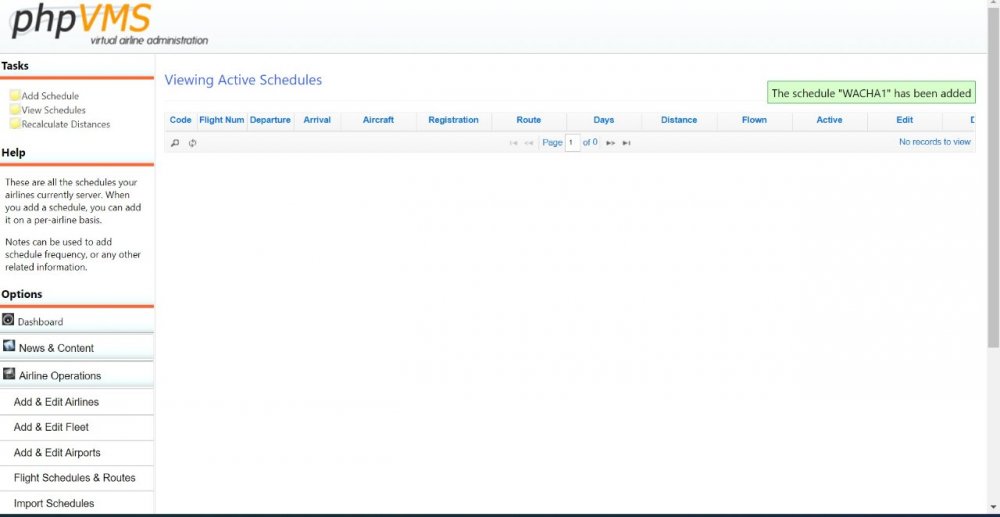Open the View Schedules task link
The height and width of the screenshot is (517, 1000).
pyautogui.click(x=54, y=110)
